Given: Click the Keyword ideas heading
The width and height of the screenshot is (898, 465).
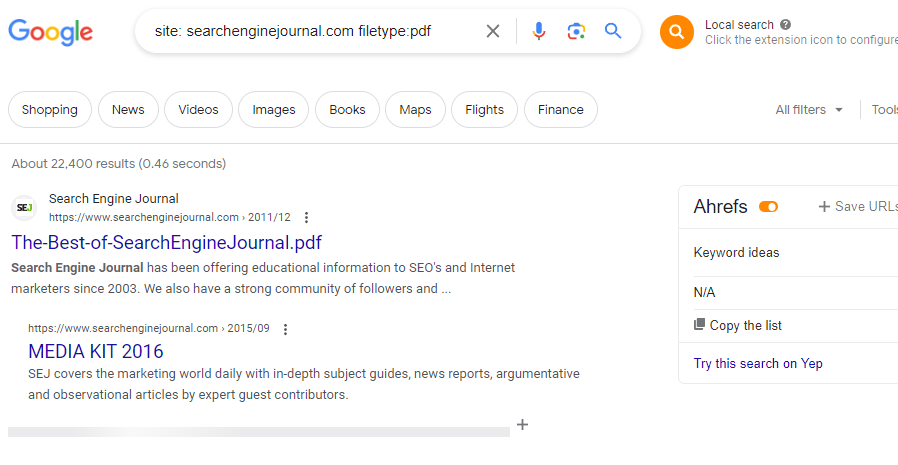Looking at the screenshot, I should 736,253.
